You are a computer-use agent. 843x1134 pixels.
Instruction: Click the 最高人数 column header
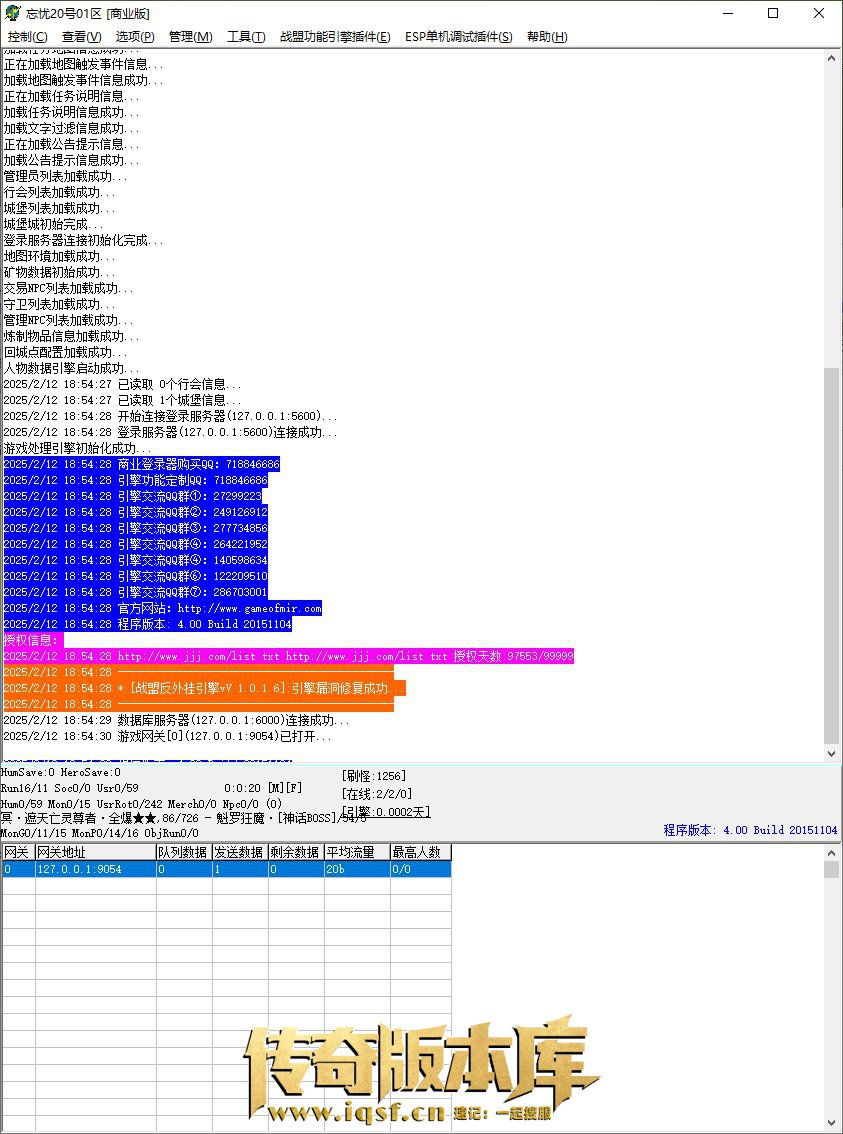click(x=420, y=852)
